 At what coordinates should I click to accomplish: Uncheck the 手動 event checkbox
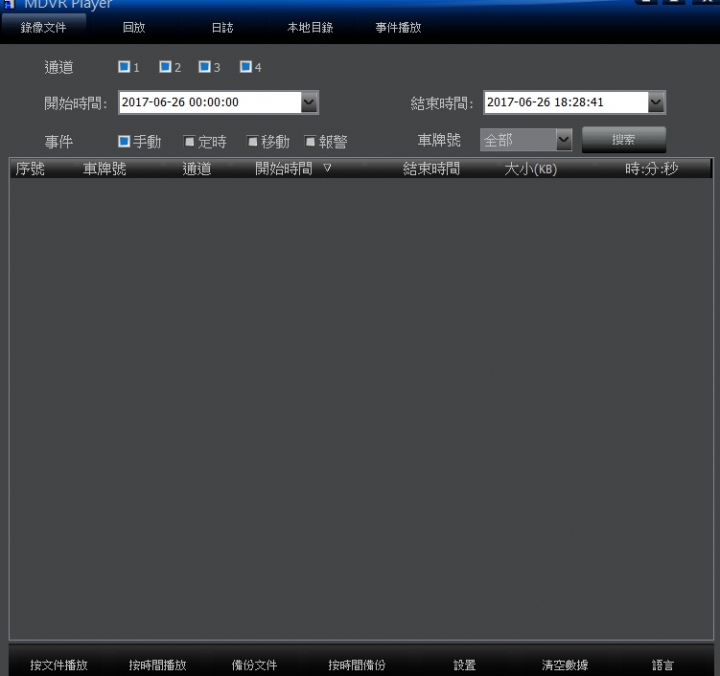[124, 141]
